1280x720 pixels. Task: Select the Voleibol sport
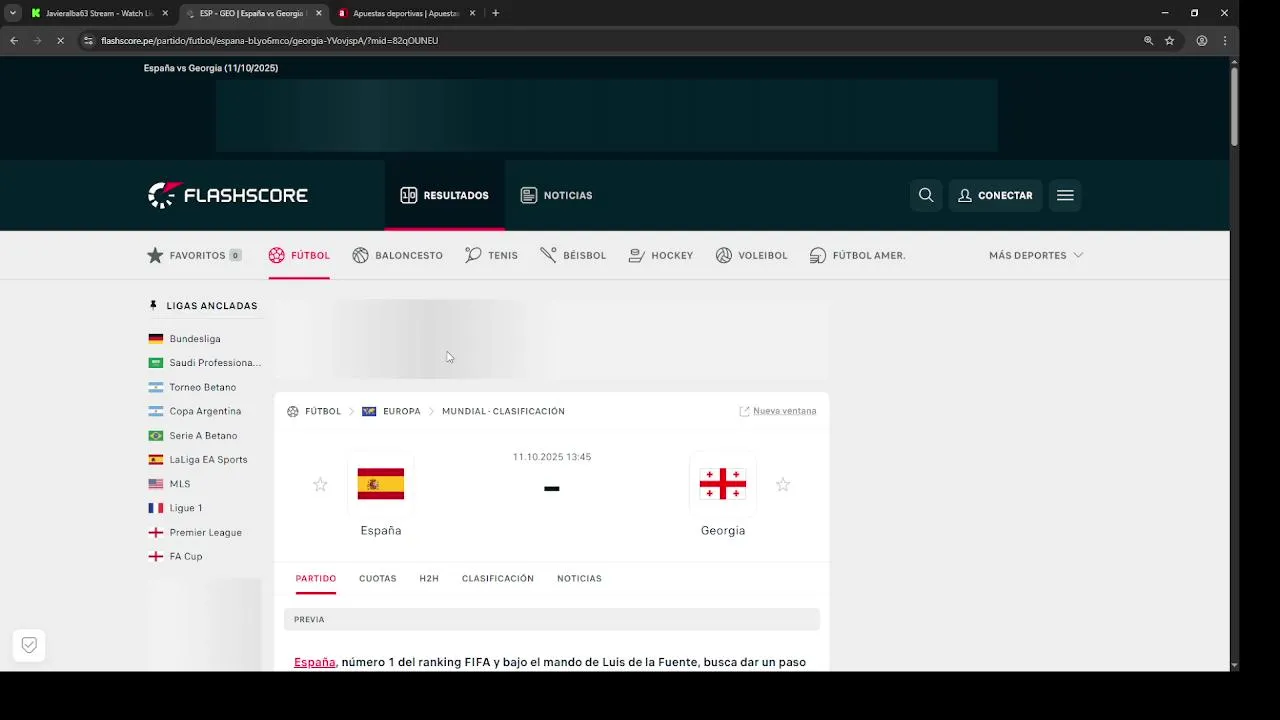coord(751,255)
